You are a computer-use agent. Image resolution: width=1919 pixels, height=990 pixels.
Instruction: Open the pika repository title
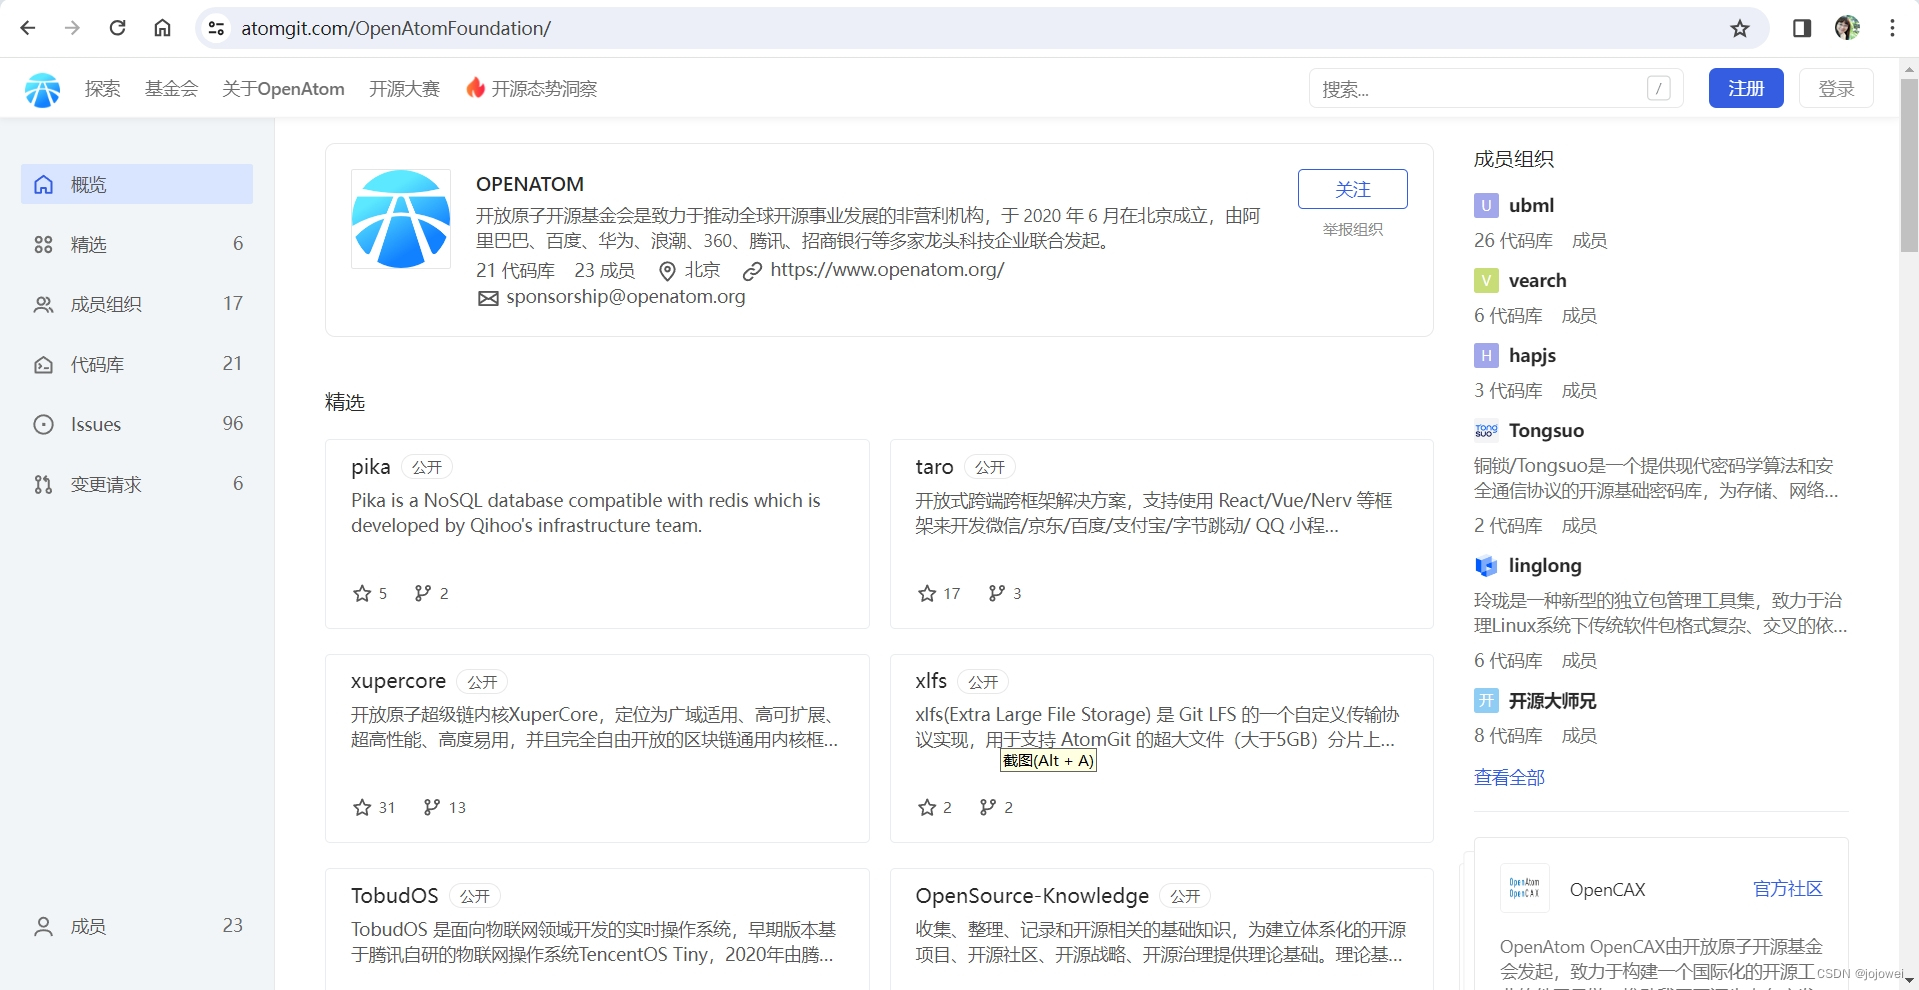371,467
